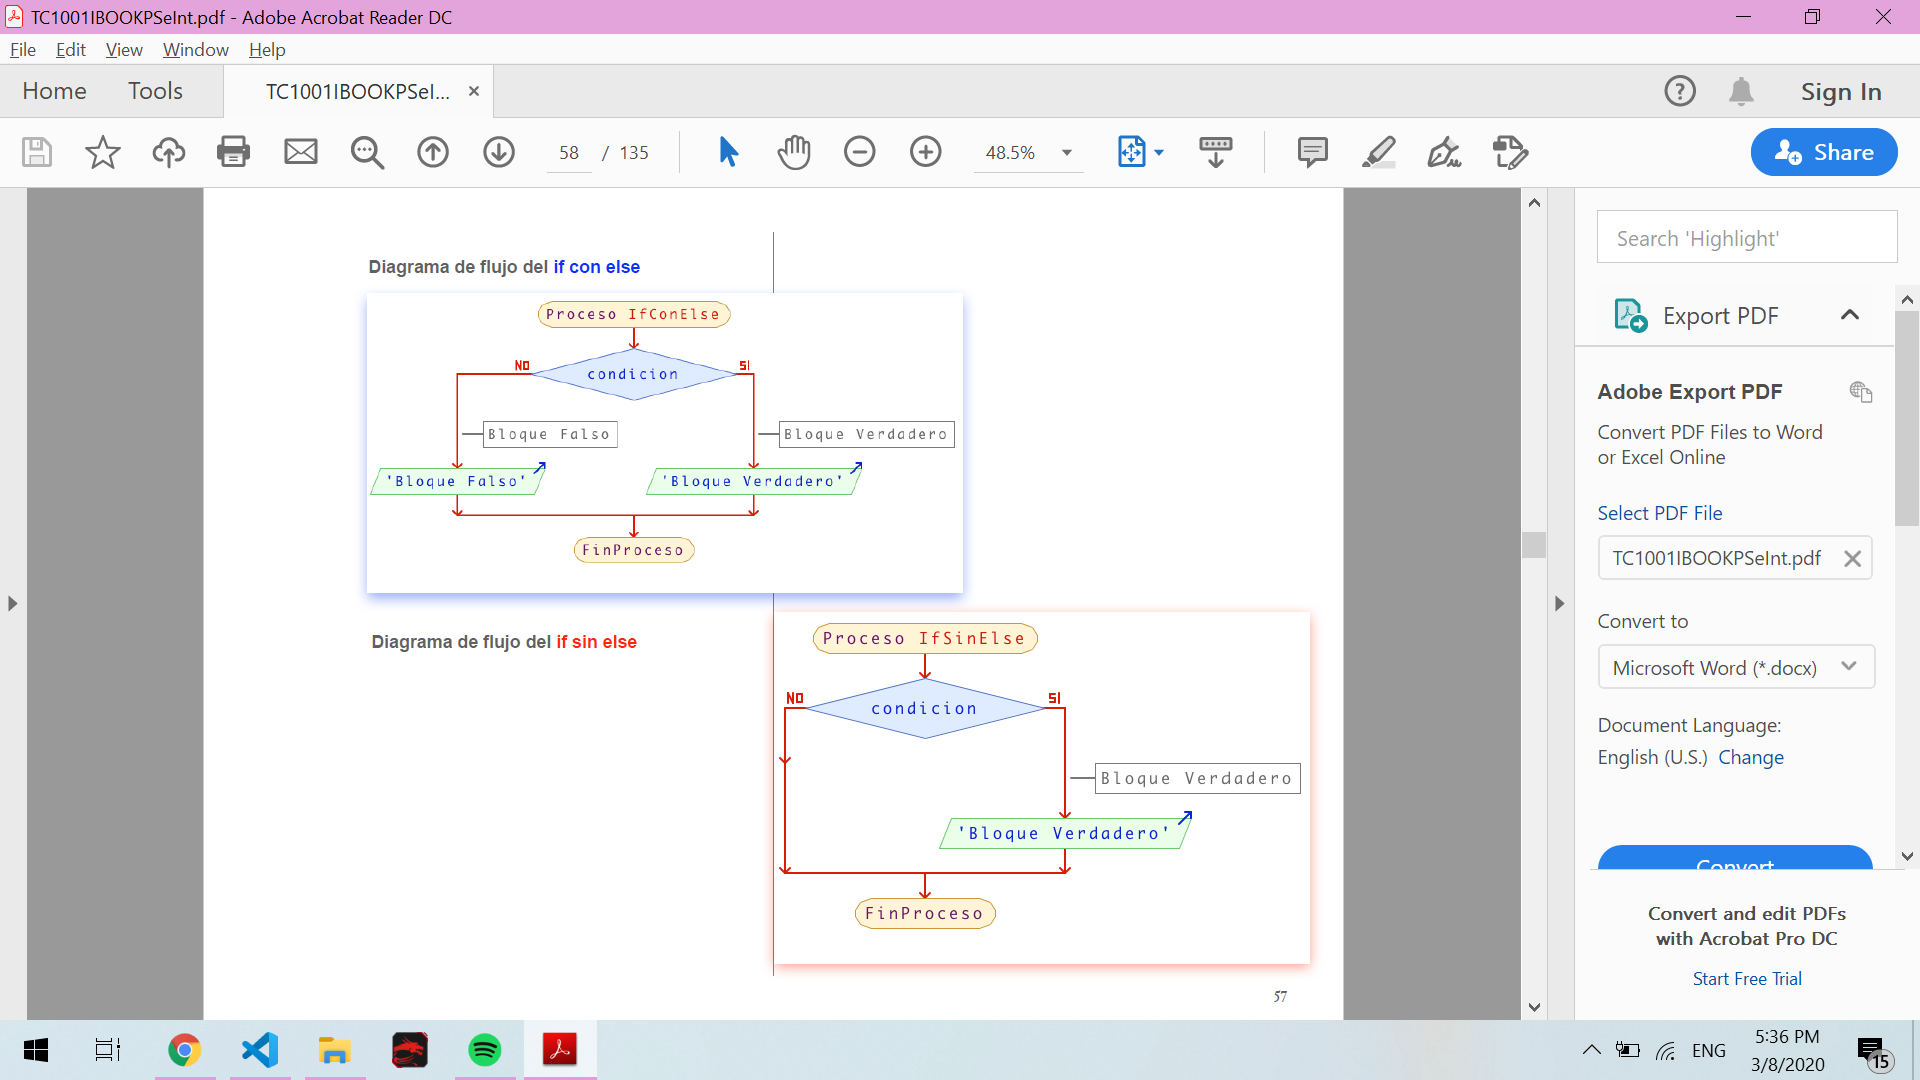Viewport: 1920px width, 1080px height.
Task: Click the Send file by email icon
Action: coord(300,152)
